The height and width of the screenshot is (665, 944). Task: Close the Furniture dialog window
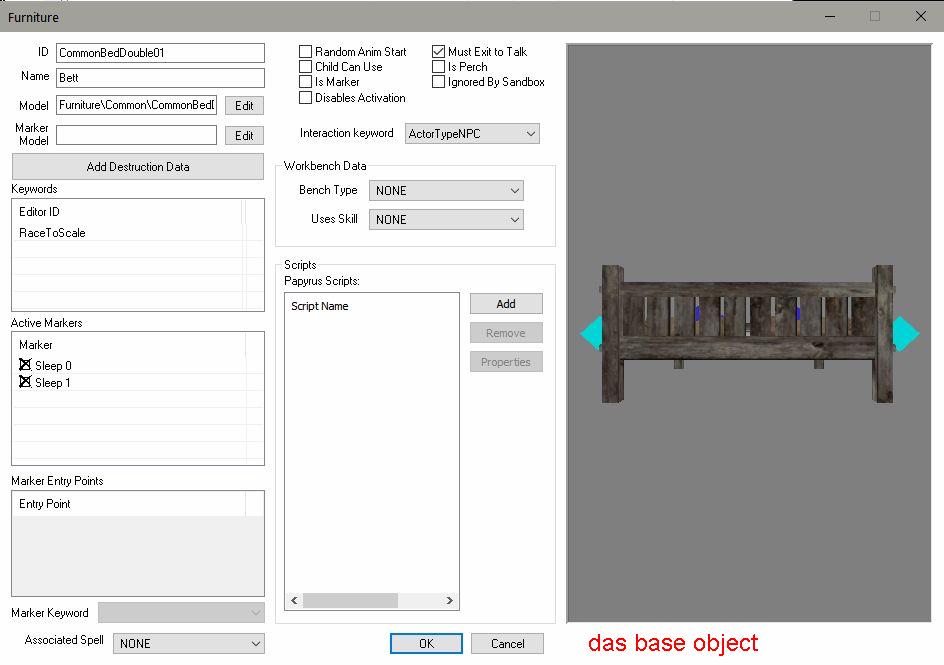click(x=920, y=16)
